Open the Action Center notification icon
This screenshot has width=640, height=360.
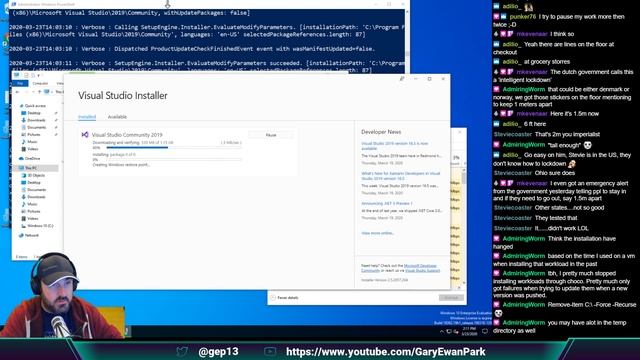pyautogui.click(x=485, y=331)
